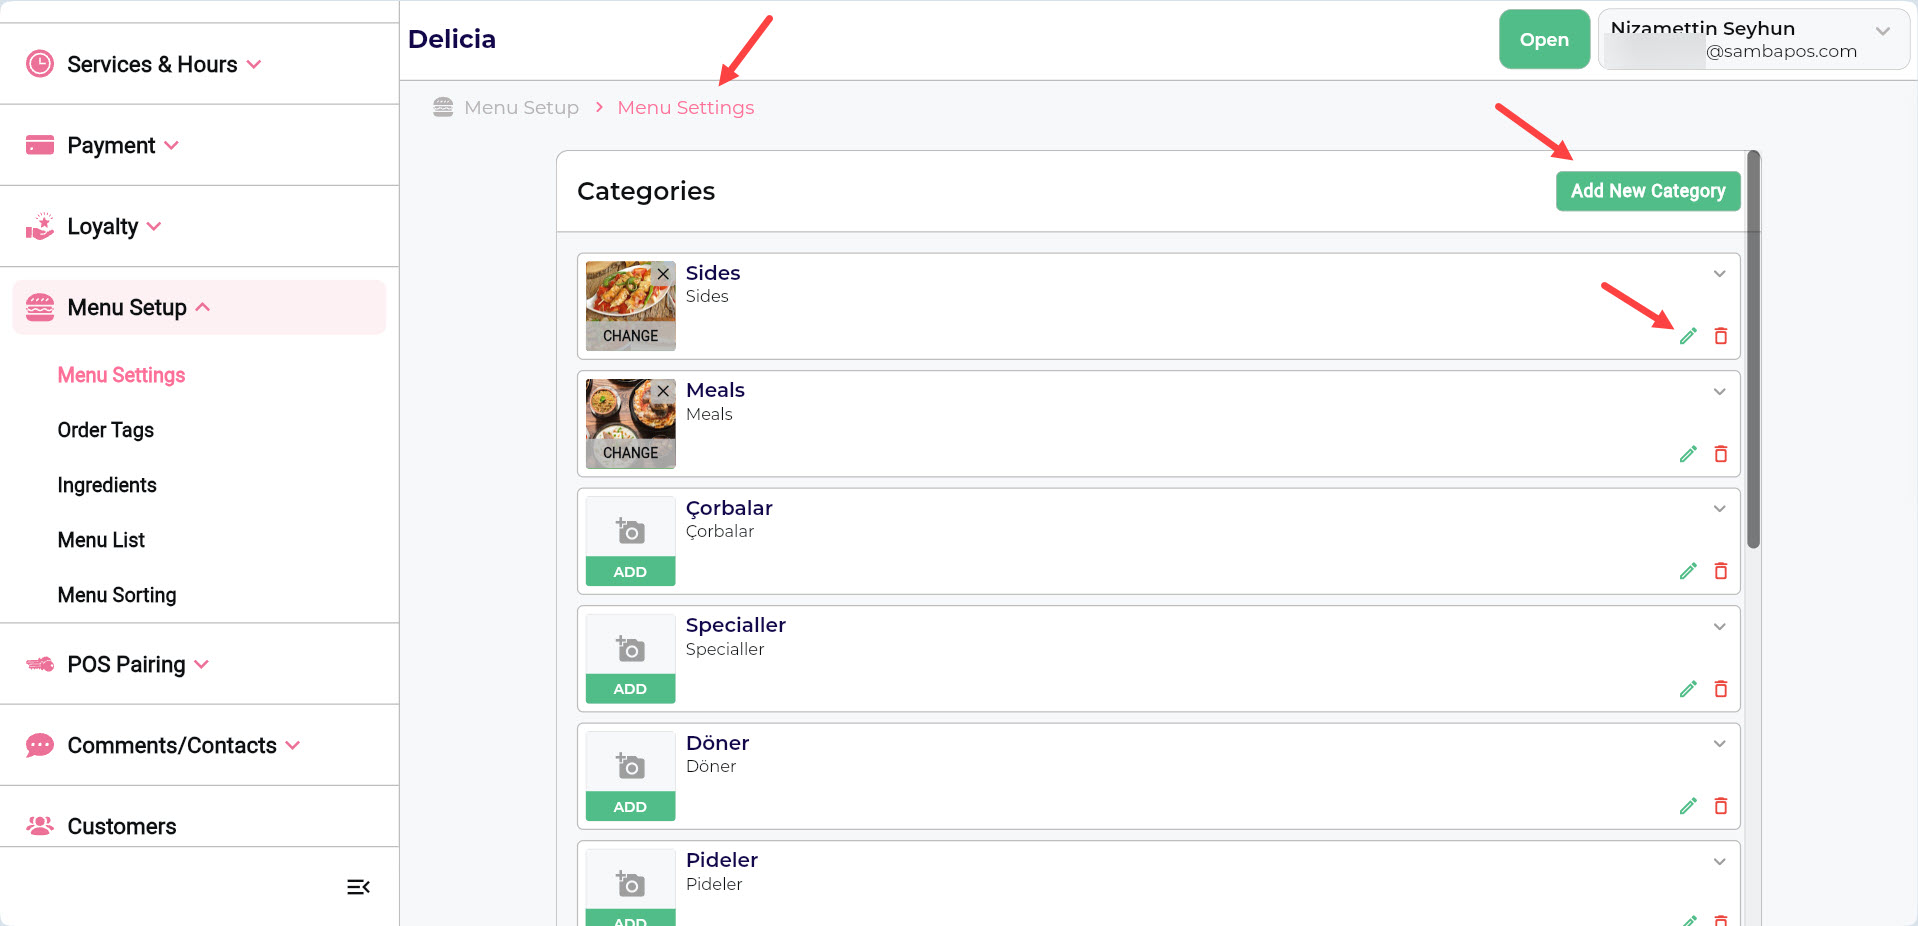Select the POS Pairing icon

point(39,664)
